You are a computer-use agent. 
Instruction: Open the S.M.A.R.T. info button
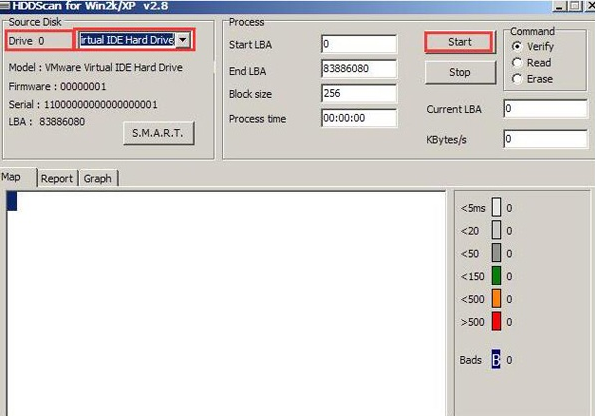158,133
